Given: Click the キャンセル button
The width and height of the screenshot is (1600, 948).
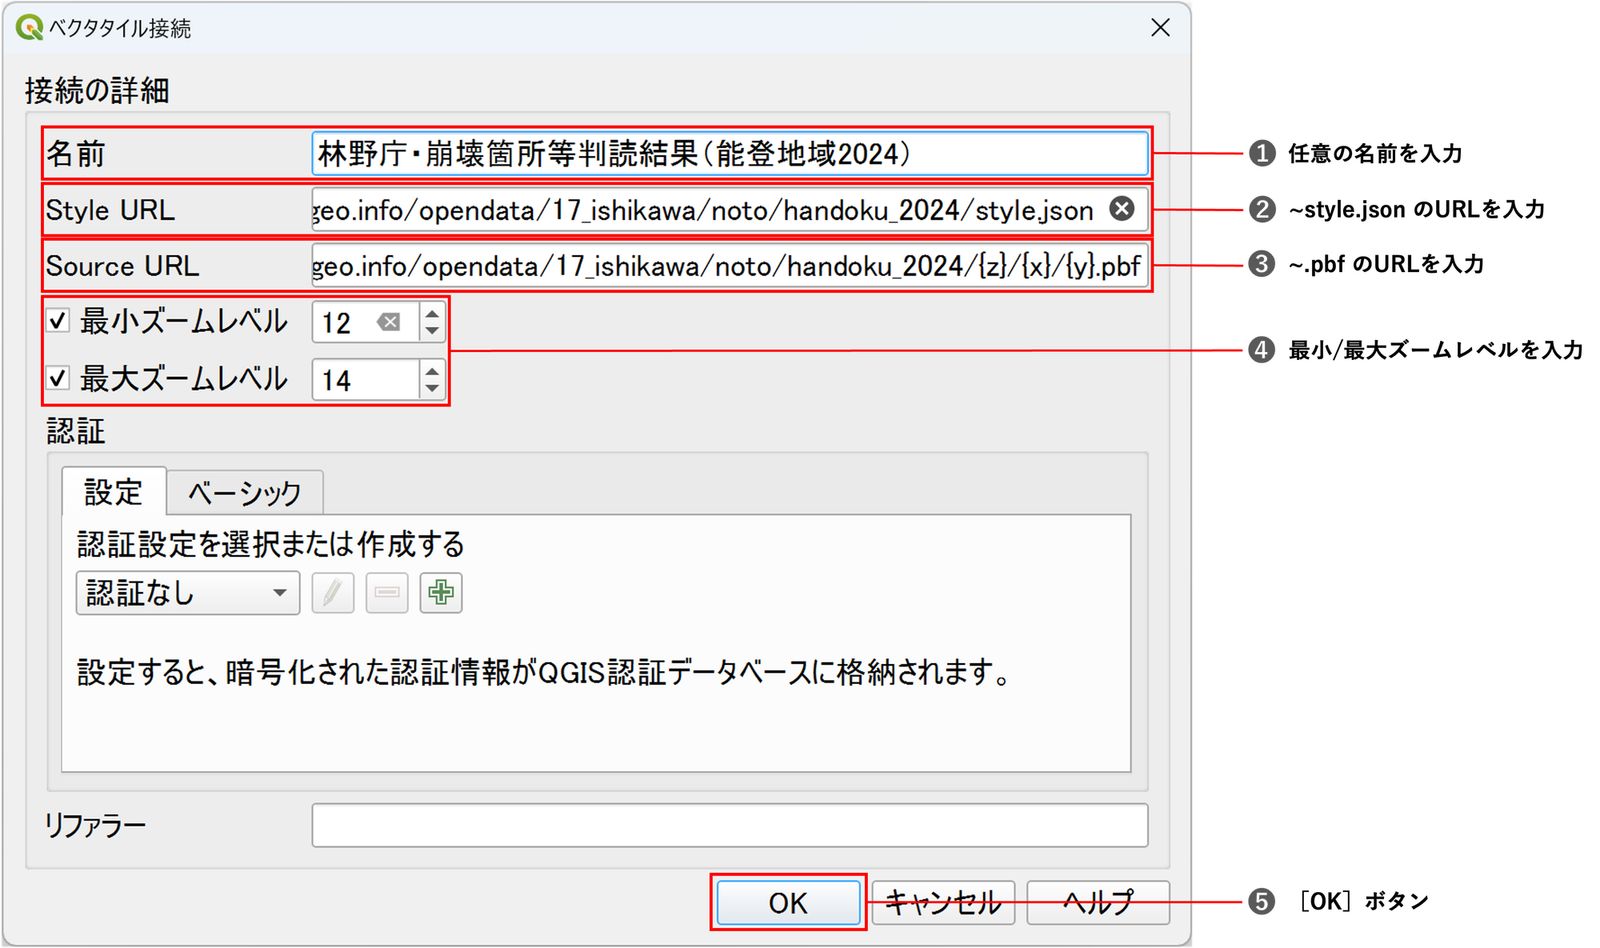Looking at the screenshot, I should [x=943, y=903].
